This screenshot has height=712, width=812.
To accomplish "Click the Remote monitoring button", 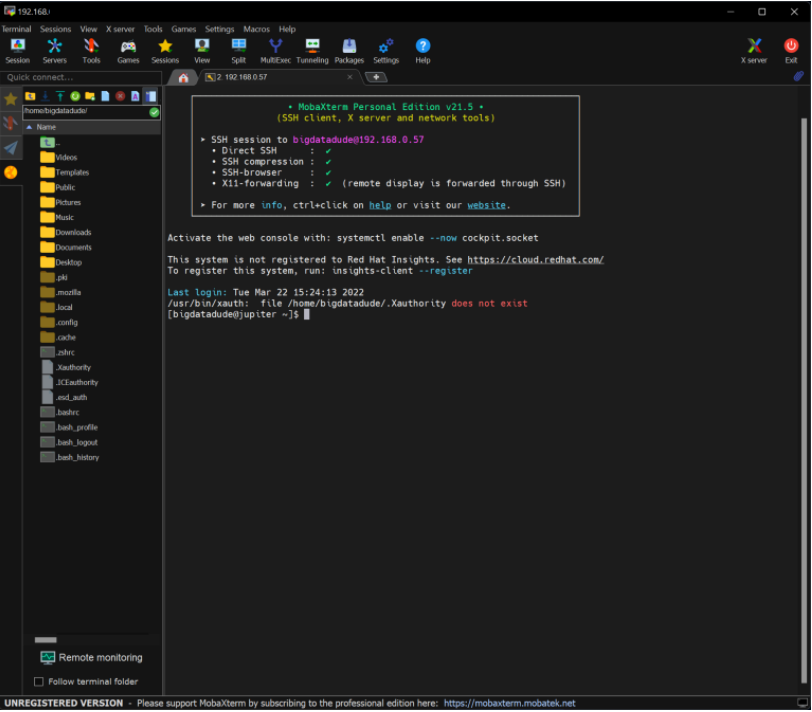I will coord(91,658).
